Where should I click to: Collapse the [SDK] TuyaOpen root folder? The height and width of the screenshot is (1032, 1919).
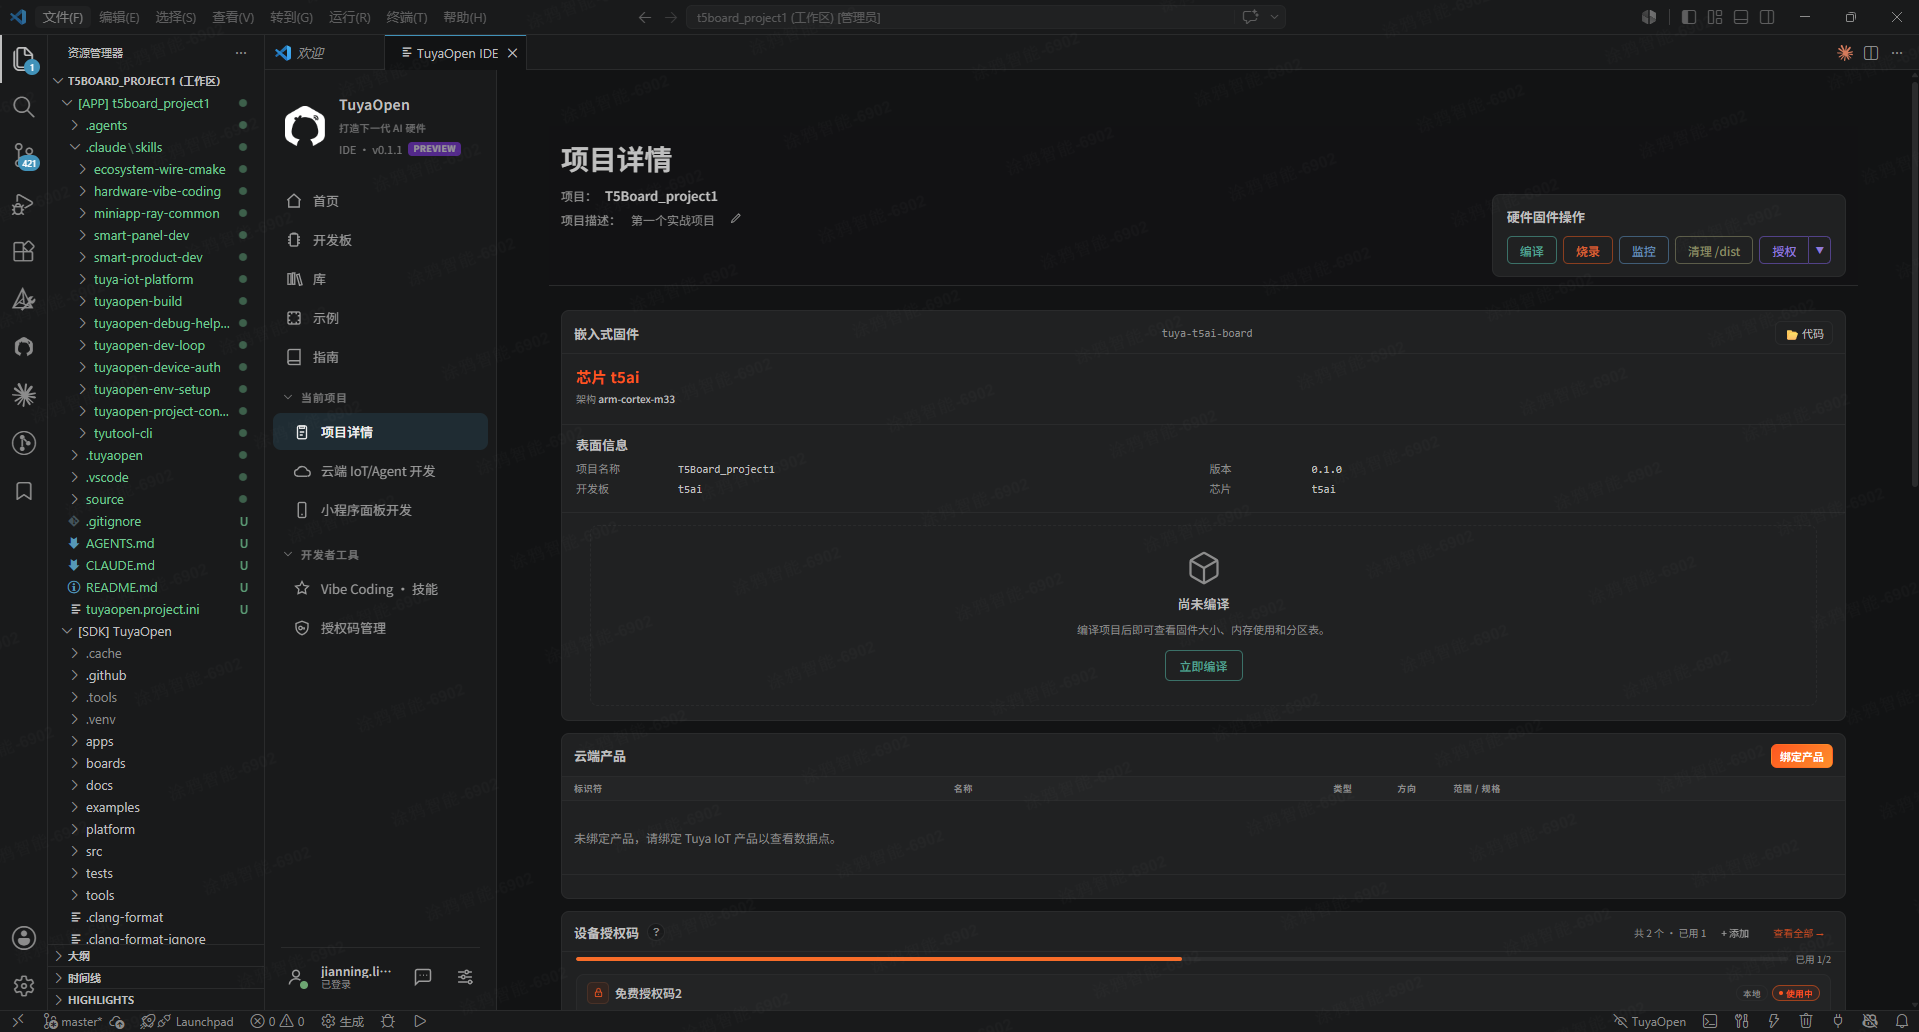click(x=67, y=631)
